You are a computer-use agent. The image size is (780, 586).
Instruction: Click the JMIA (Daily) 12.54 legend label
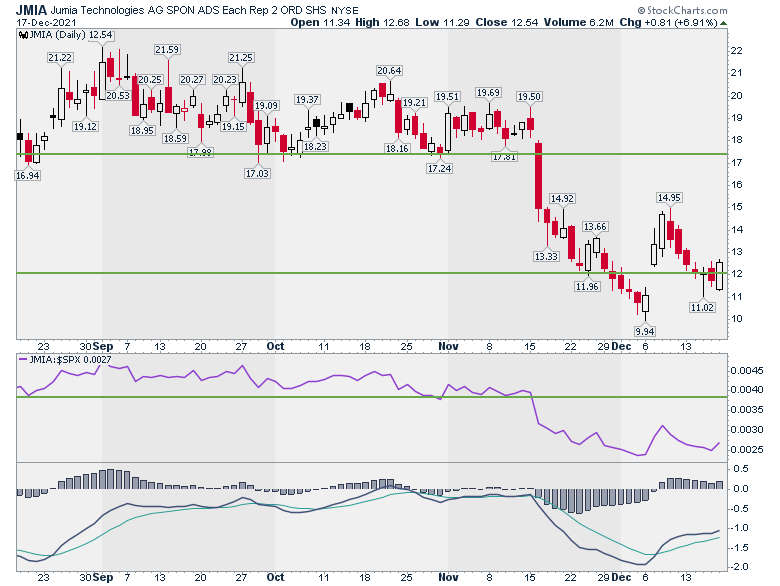(71, 35)
